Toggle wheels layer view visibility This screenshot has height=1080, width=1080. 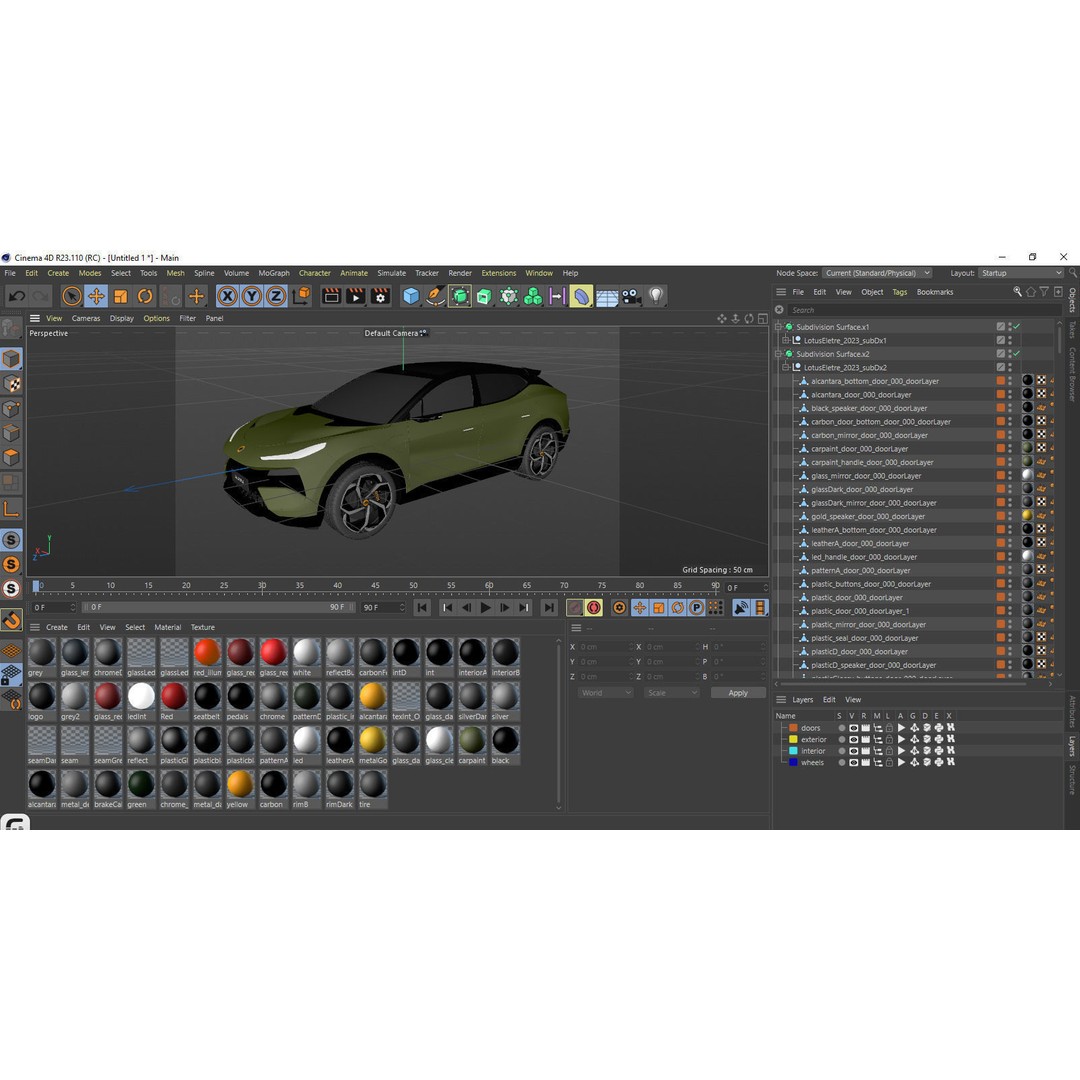[x=853, y=763]
